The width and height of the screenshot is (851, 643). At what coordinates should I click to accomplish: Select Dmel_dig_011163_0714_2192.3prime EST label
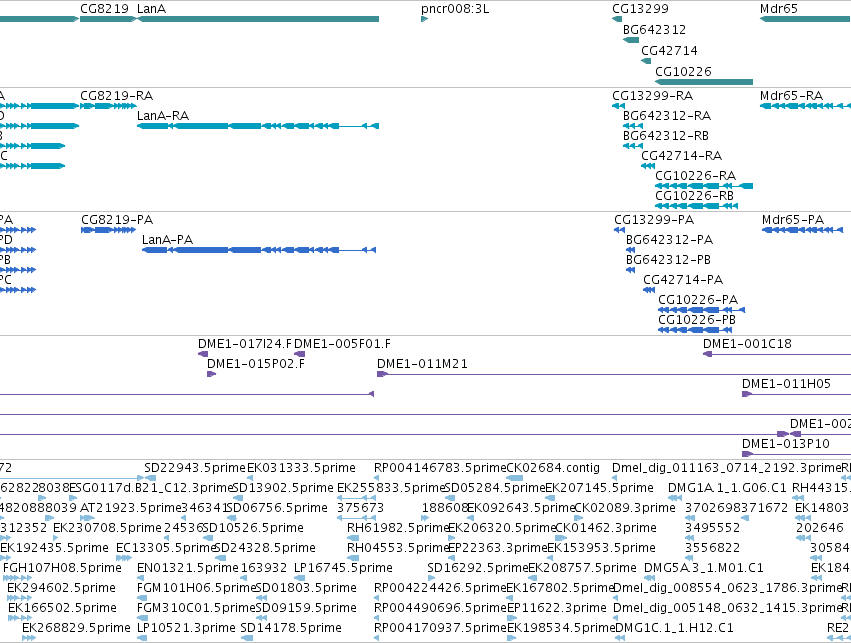tap(726, 468)
